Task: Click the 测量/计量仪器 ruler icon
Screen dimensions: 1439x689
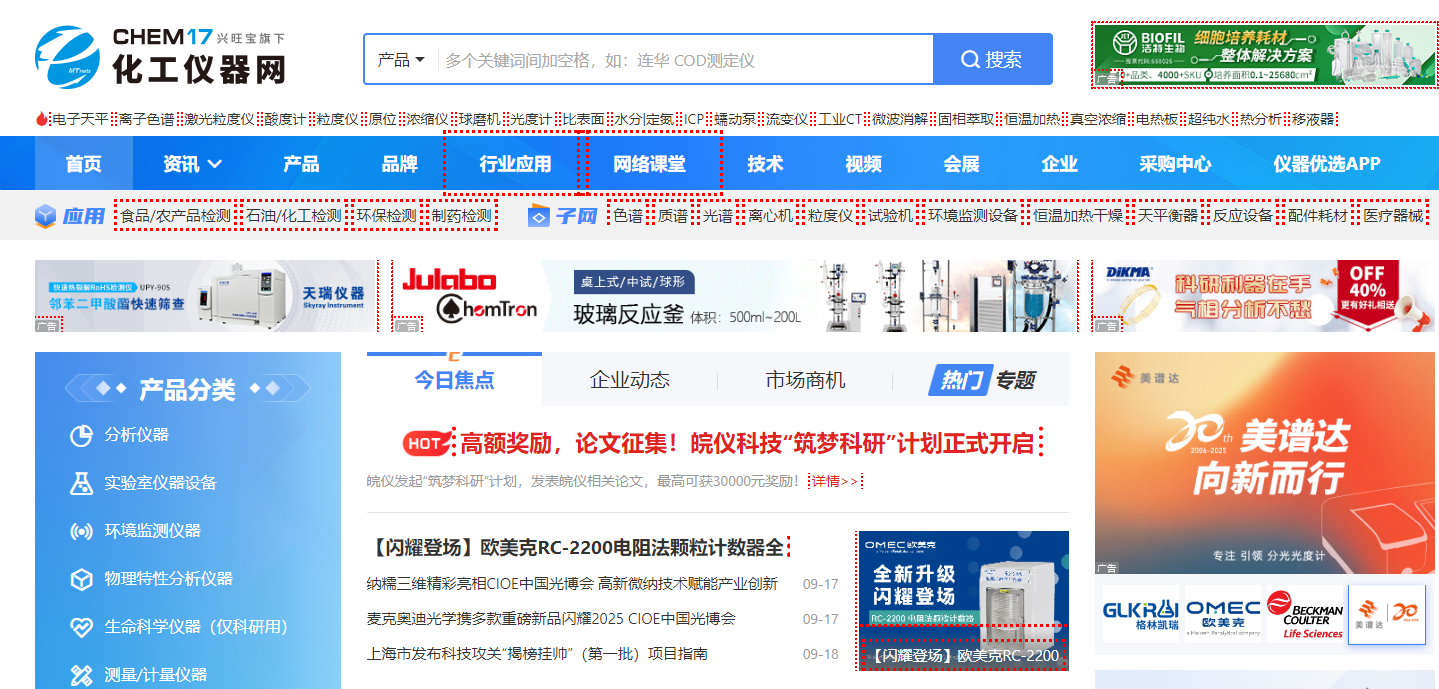Action: [81, 675]
